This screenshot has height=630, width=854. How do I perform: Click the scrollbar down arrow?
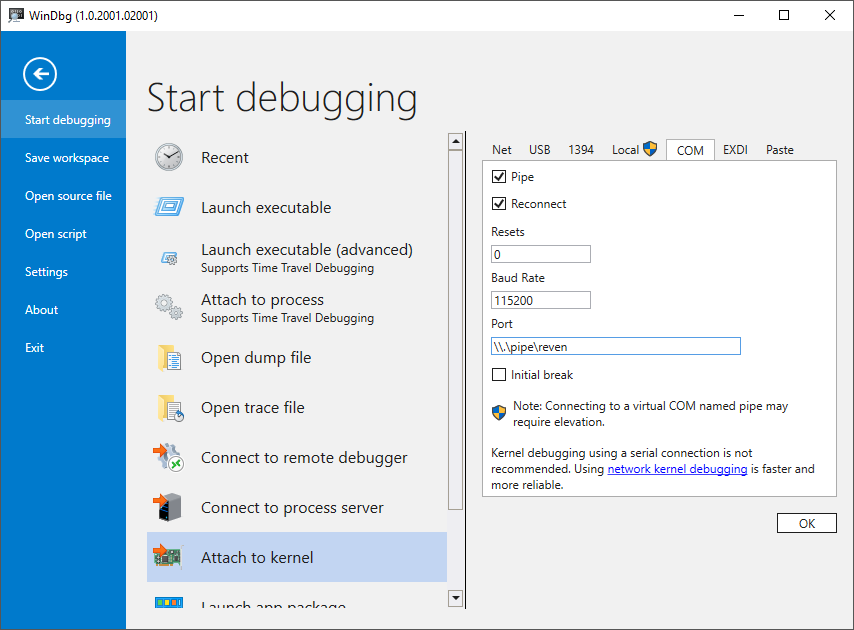tap(456, 598)
